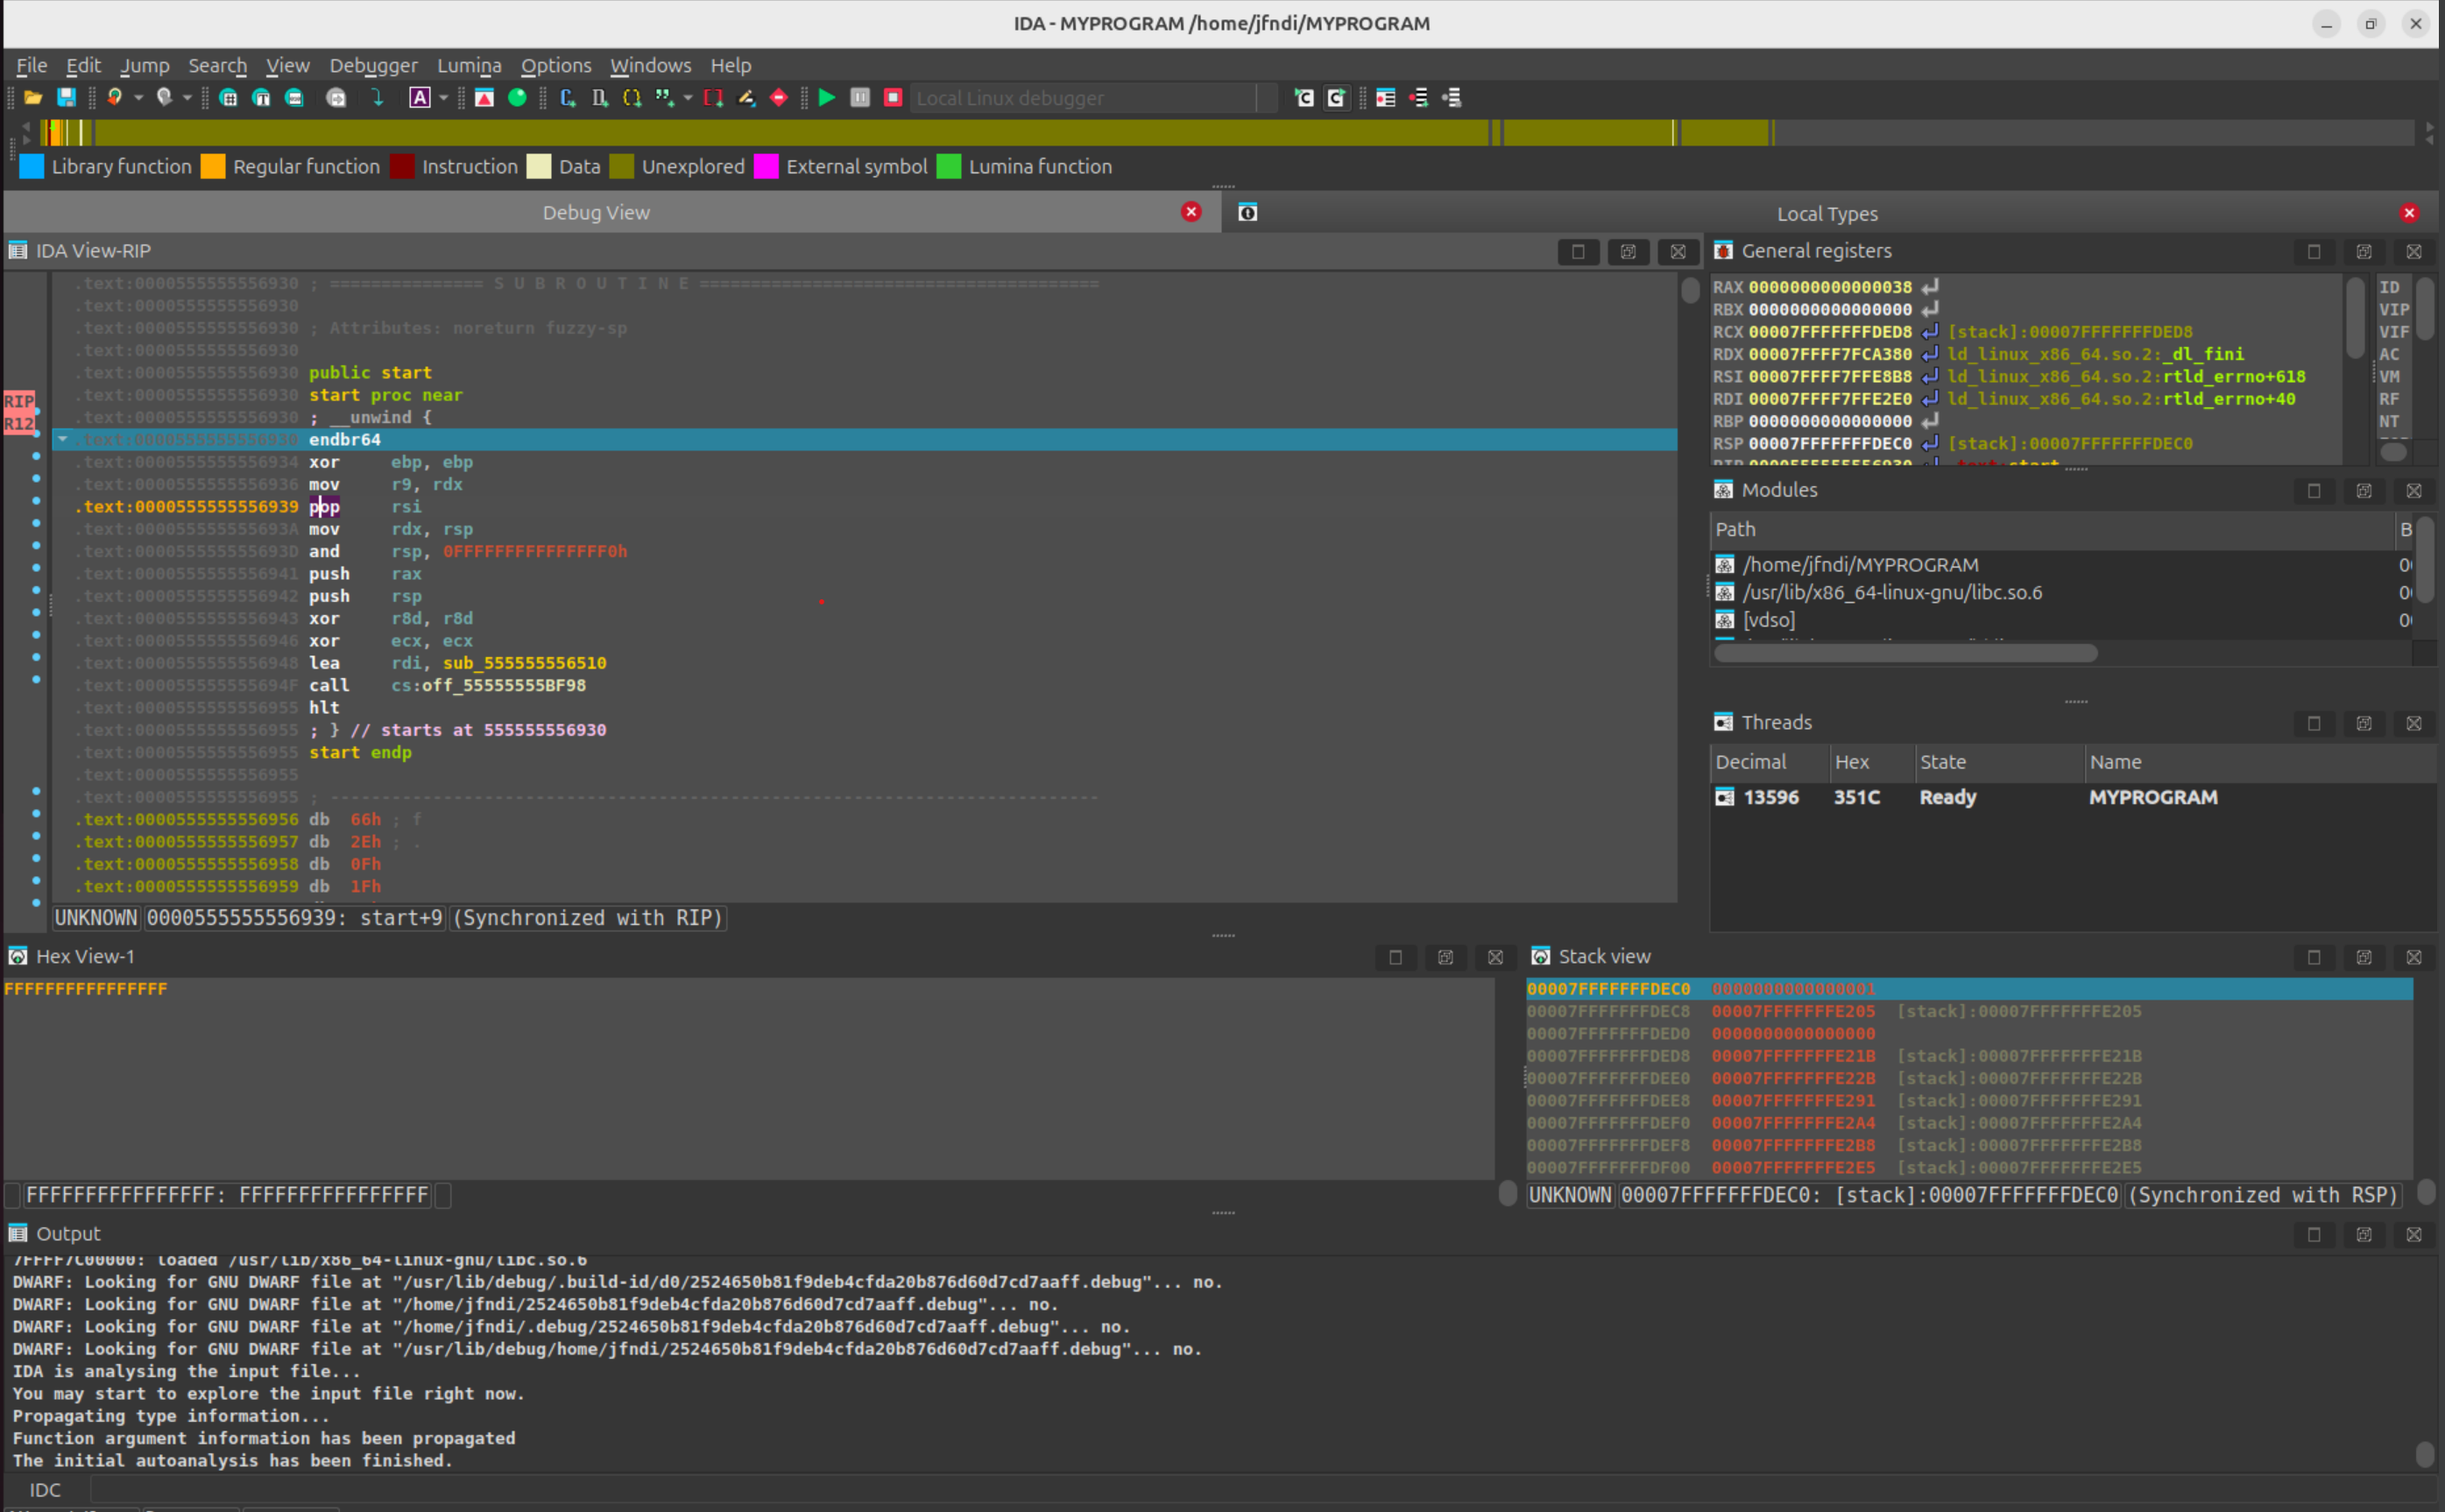Click the Undo toolbar icon
The width and height of the screenshot is (2445, 1512).
pyautogui.click(x=113, y=97)
